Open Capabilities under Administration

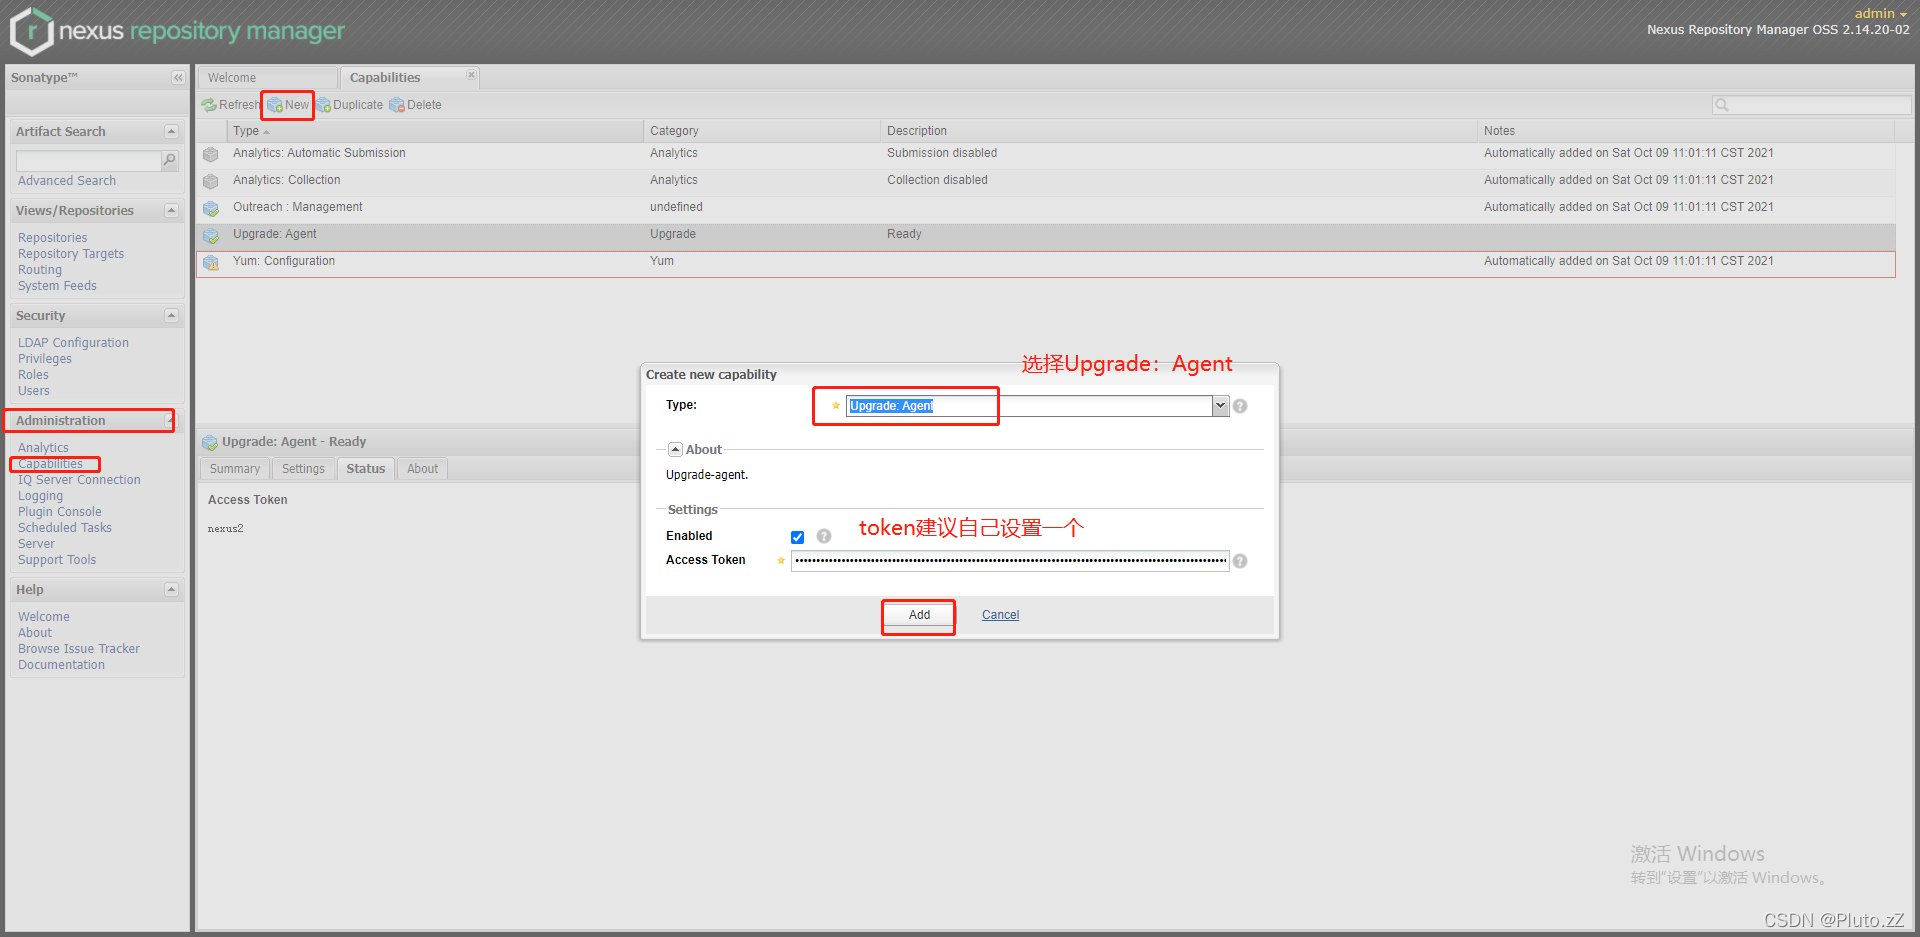(50, 464)
